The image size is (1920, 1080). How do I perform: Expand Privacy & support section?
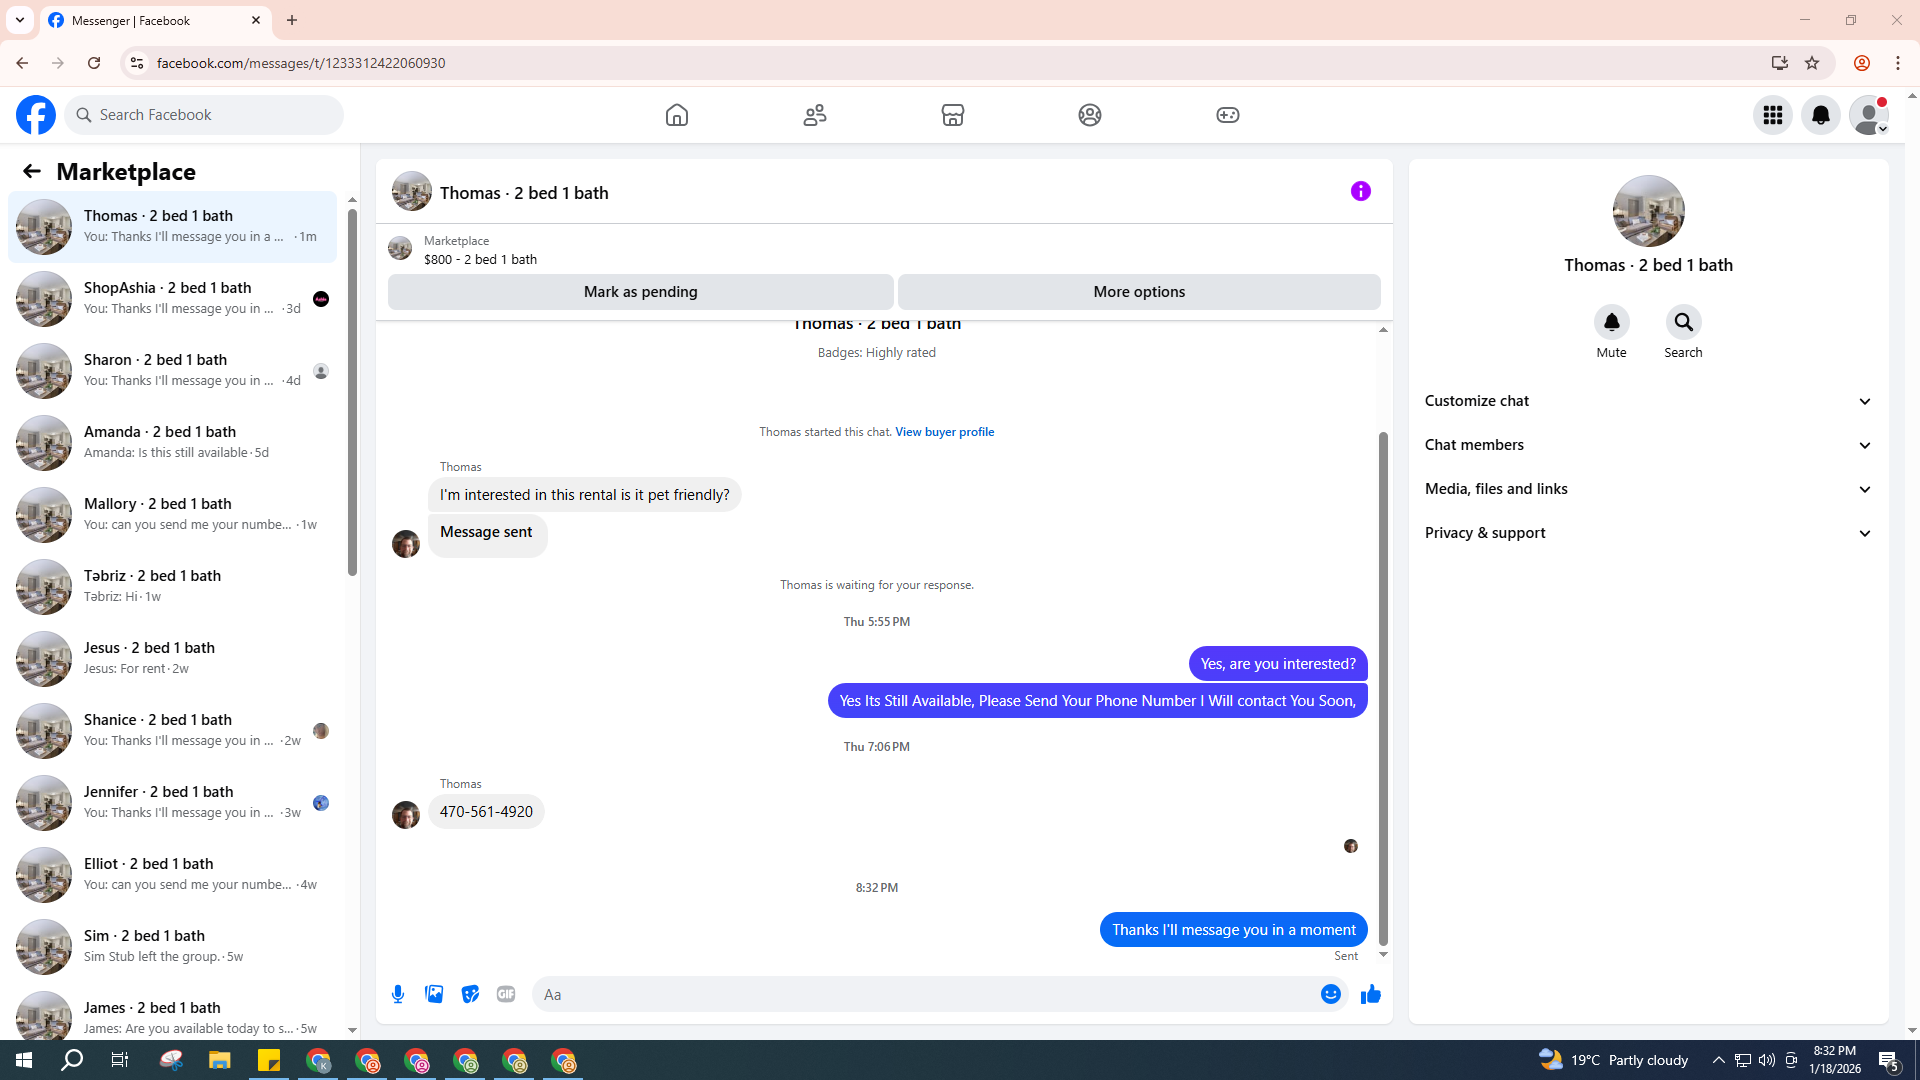(x=1648, y=533)
